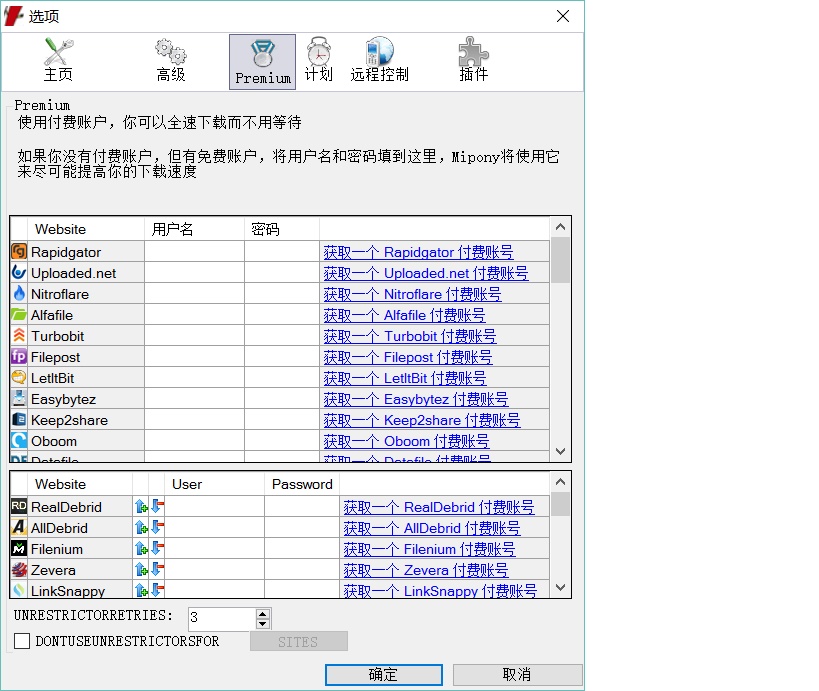
Task: Select the Premium tab
Action: click(x=262, y=62)
